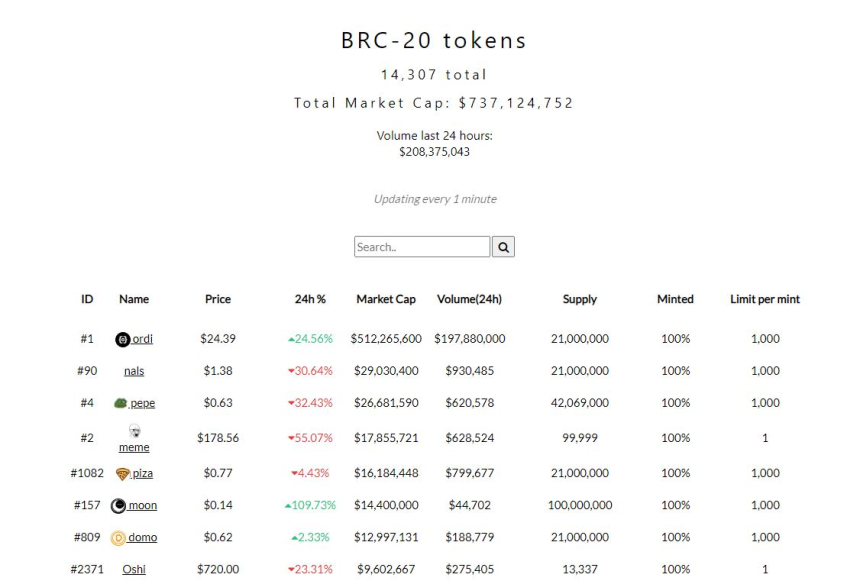Sort by the Market Cap column header
The width and height of the screenshot is (860, 584).
pyautogui.click(x=384, y=298)
